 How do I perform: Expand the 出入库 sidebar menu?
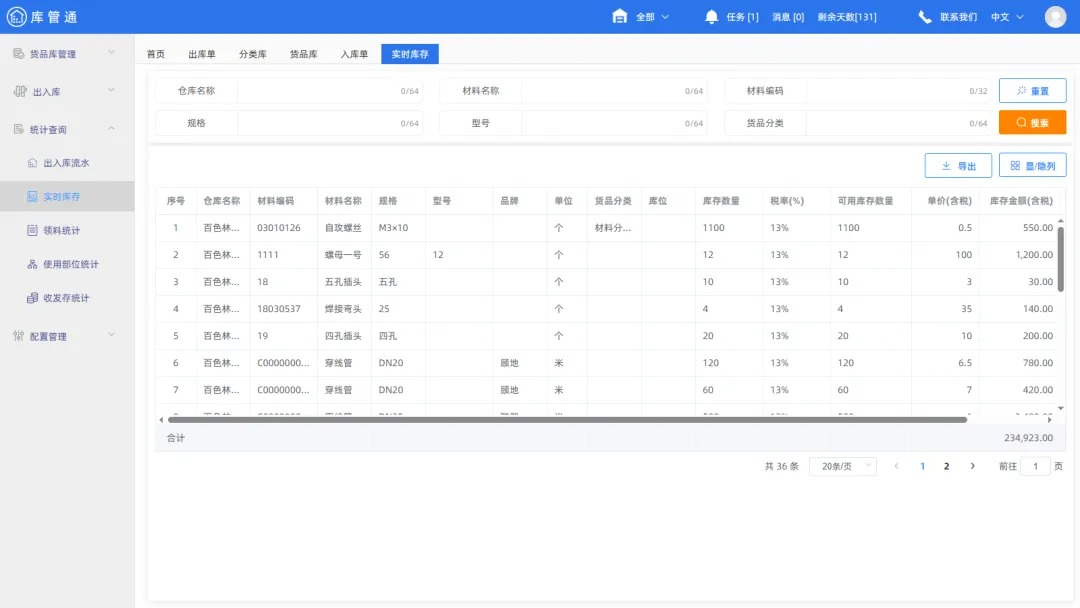coord(48,90)
